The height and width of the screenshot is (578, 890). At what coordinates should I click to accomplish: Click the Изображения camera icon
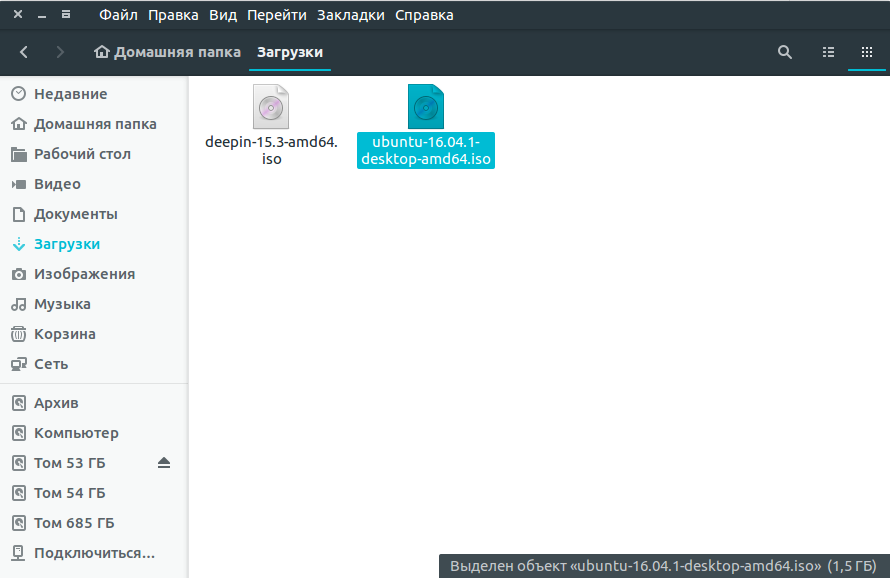pos(19,274)
